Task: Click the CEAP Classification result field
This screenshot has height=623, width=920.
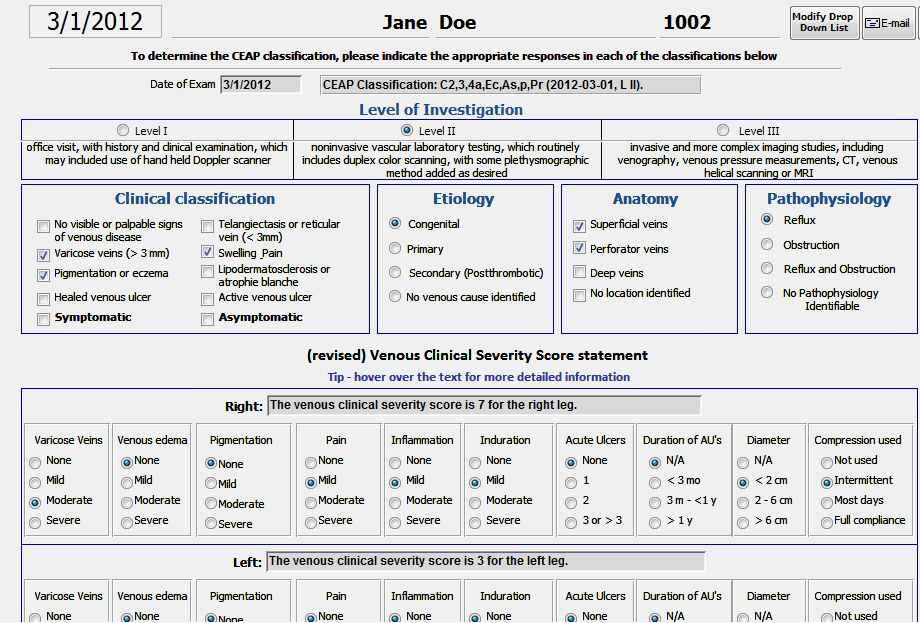Action: (x=510, y=84)
